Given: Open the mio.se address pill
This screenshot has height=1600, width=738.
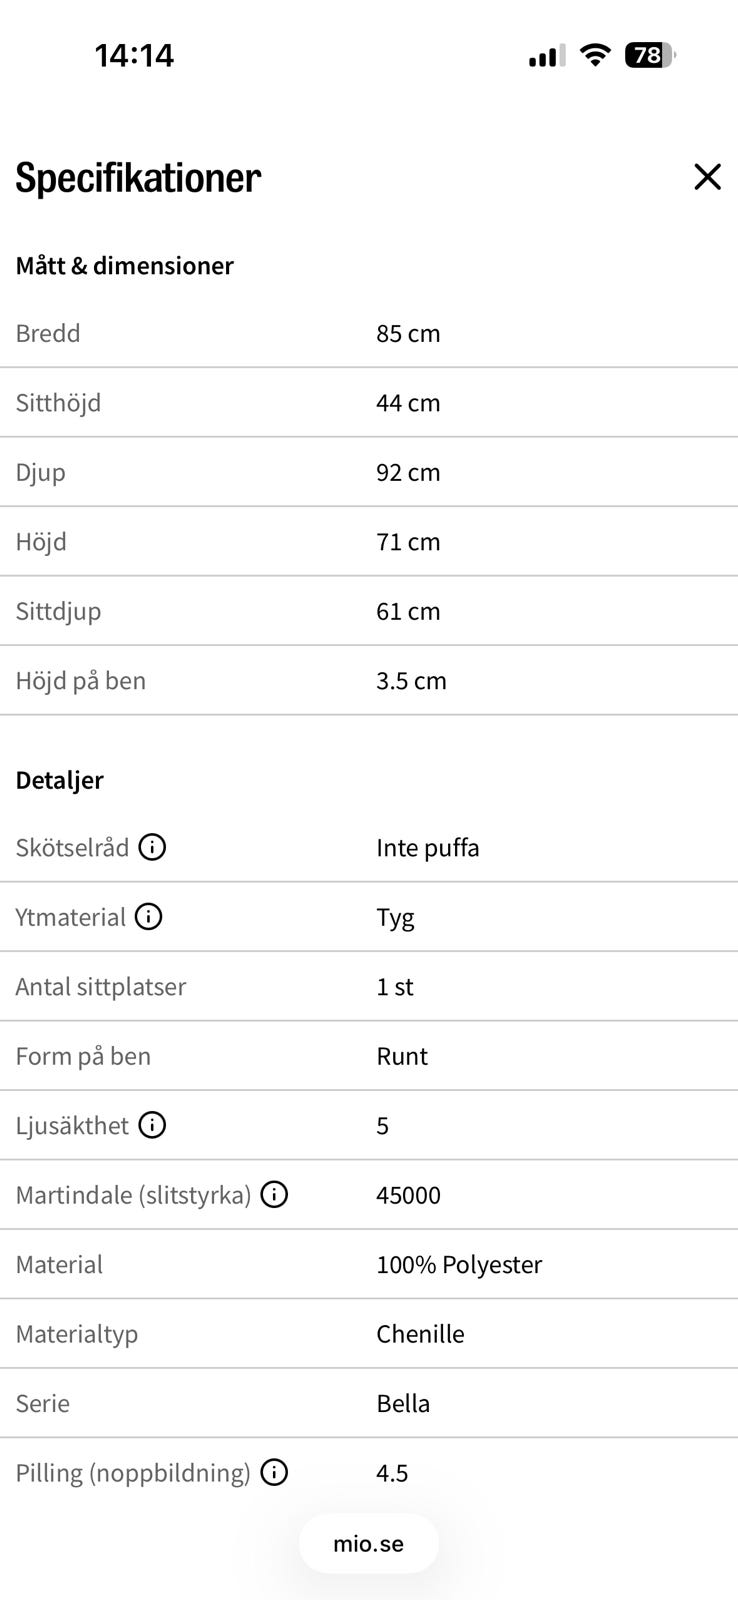Looking at the screenshot, I should click(369, 1543).
